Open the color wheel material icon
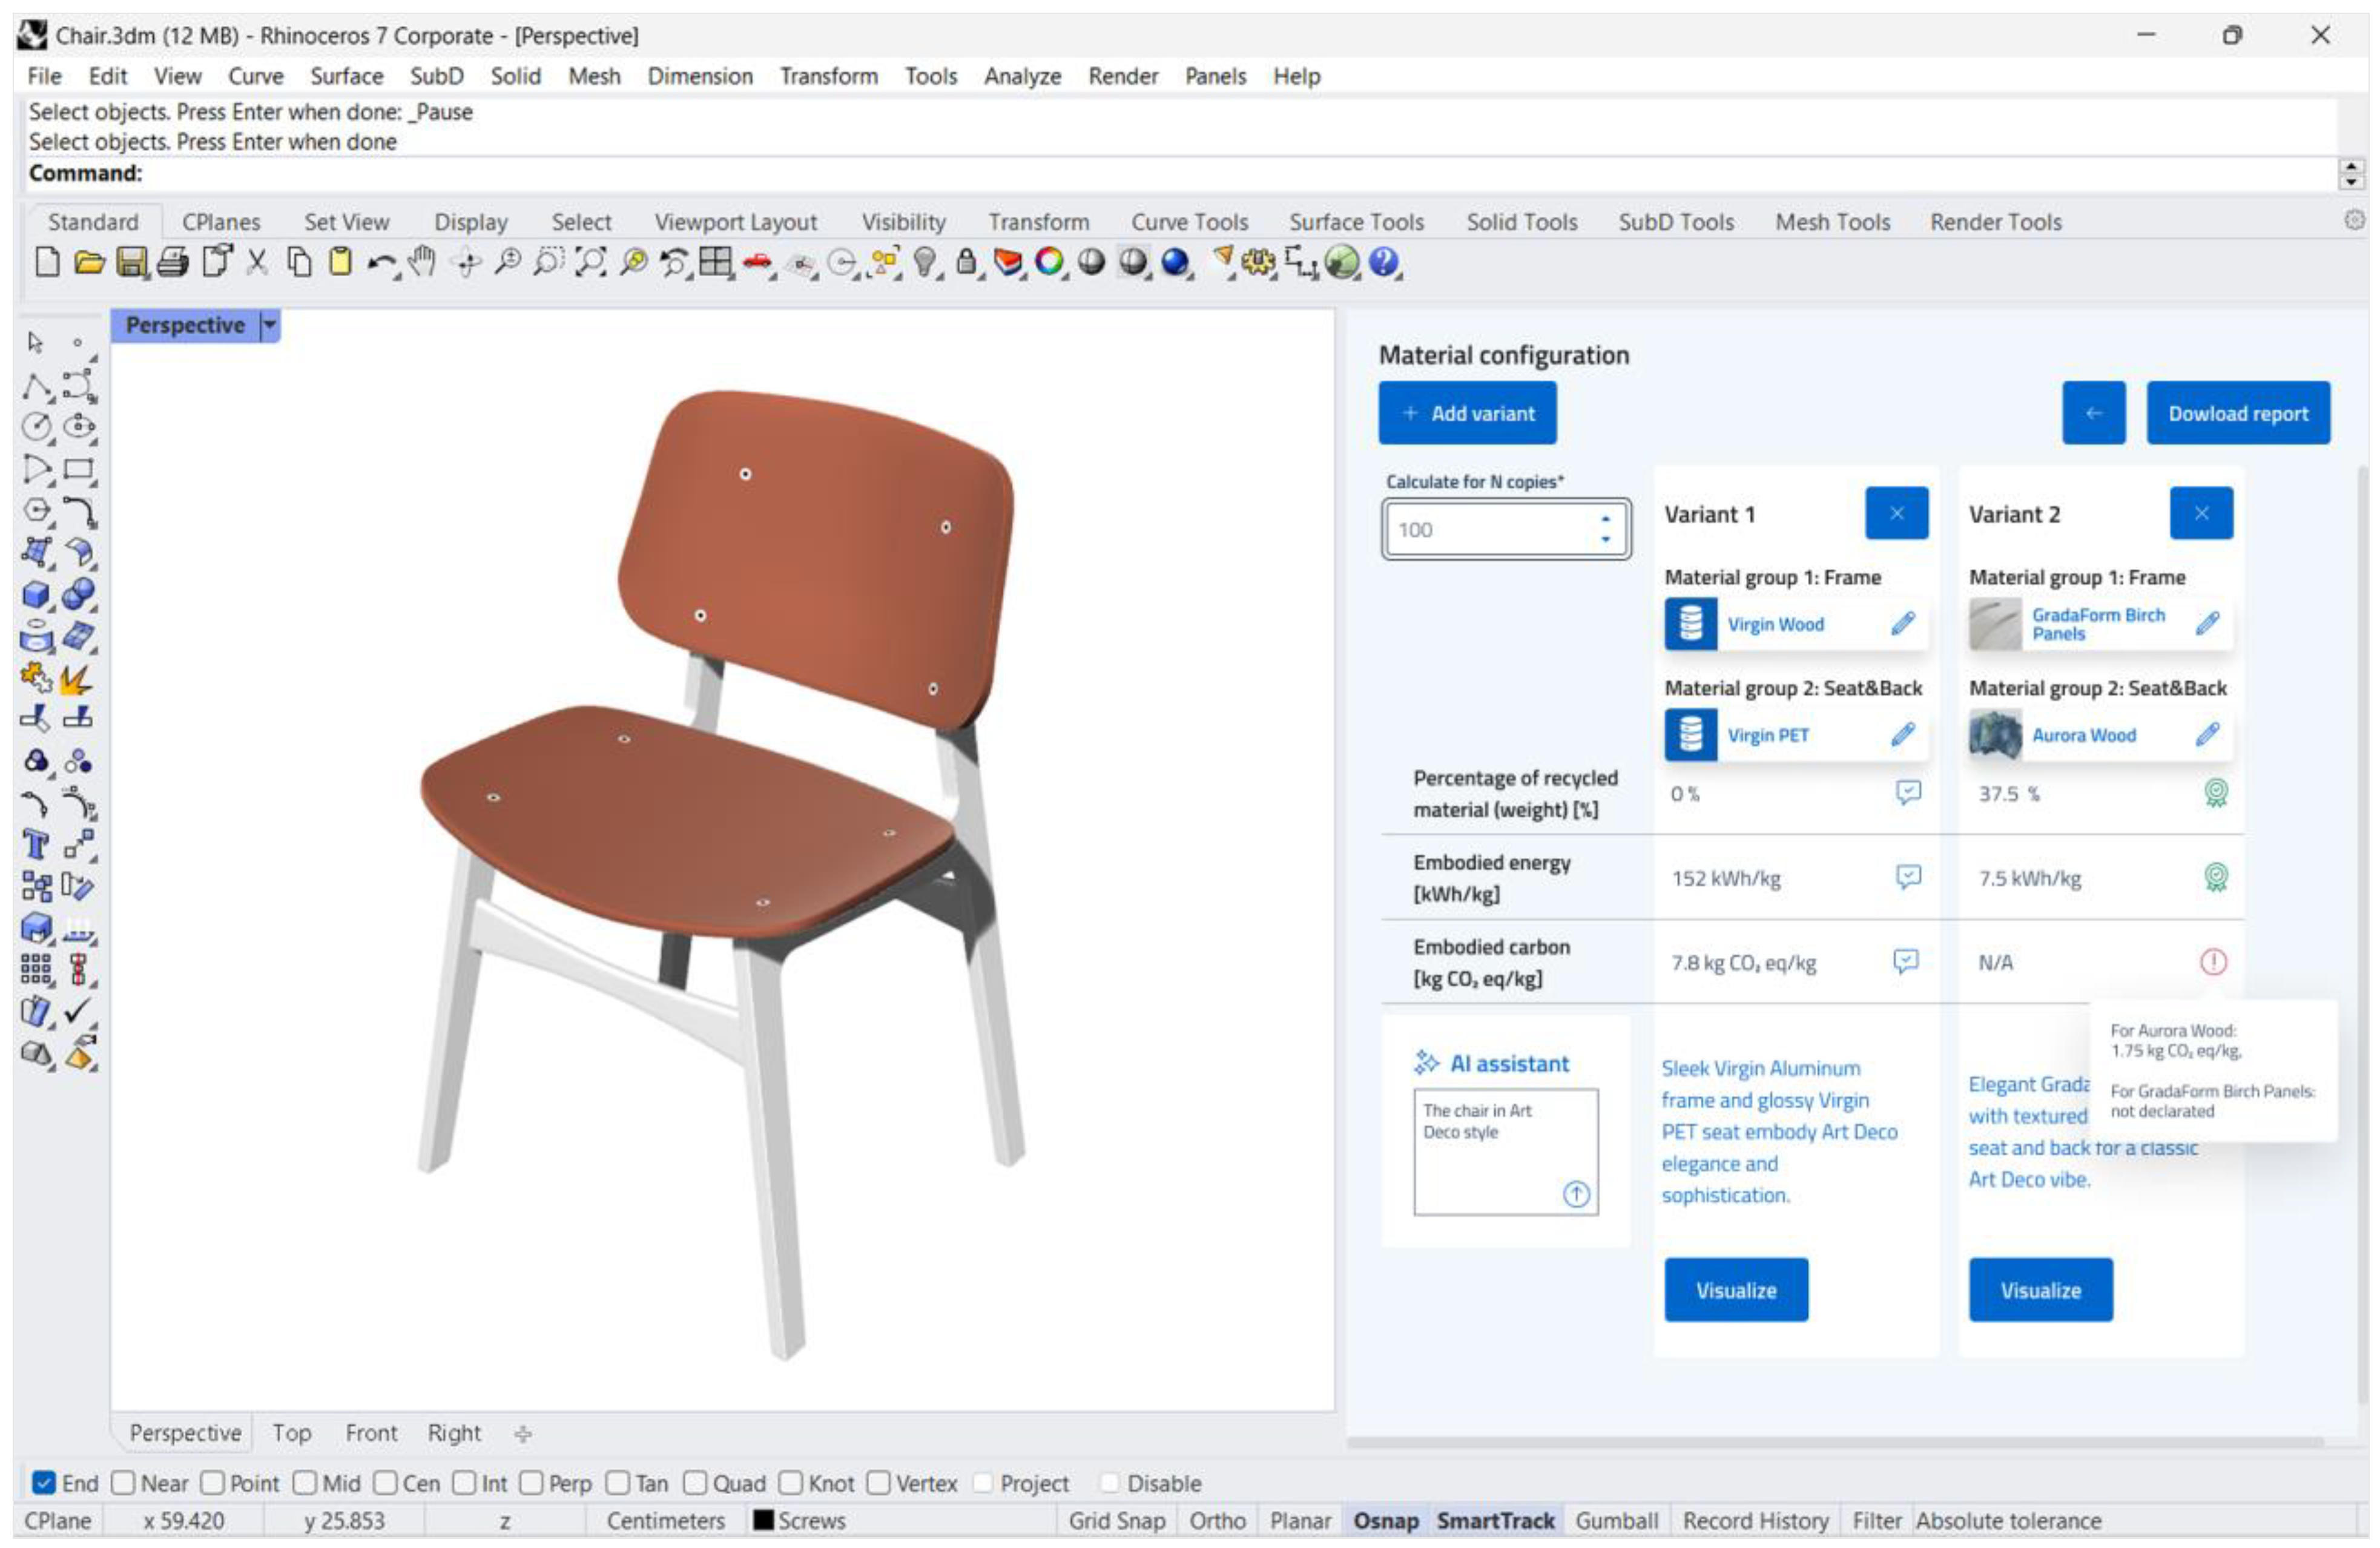2380x1548 pixels. (x=1049, y=262)
